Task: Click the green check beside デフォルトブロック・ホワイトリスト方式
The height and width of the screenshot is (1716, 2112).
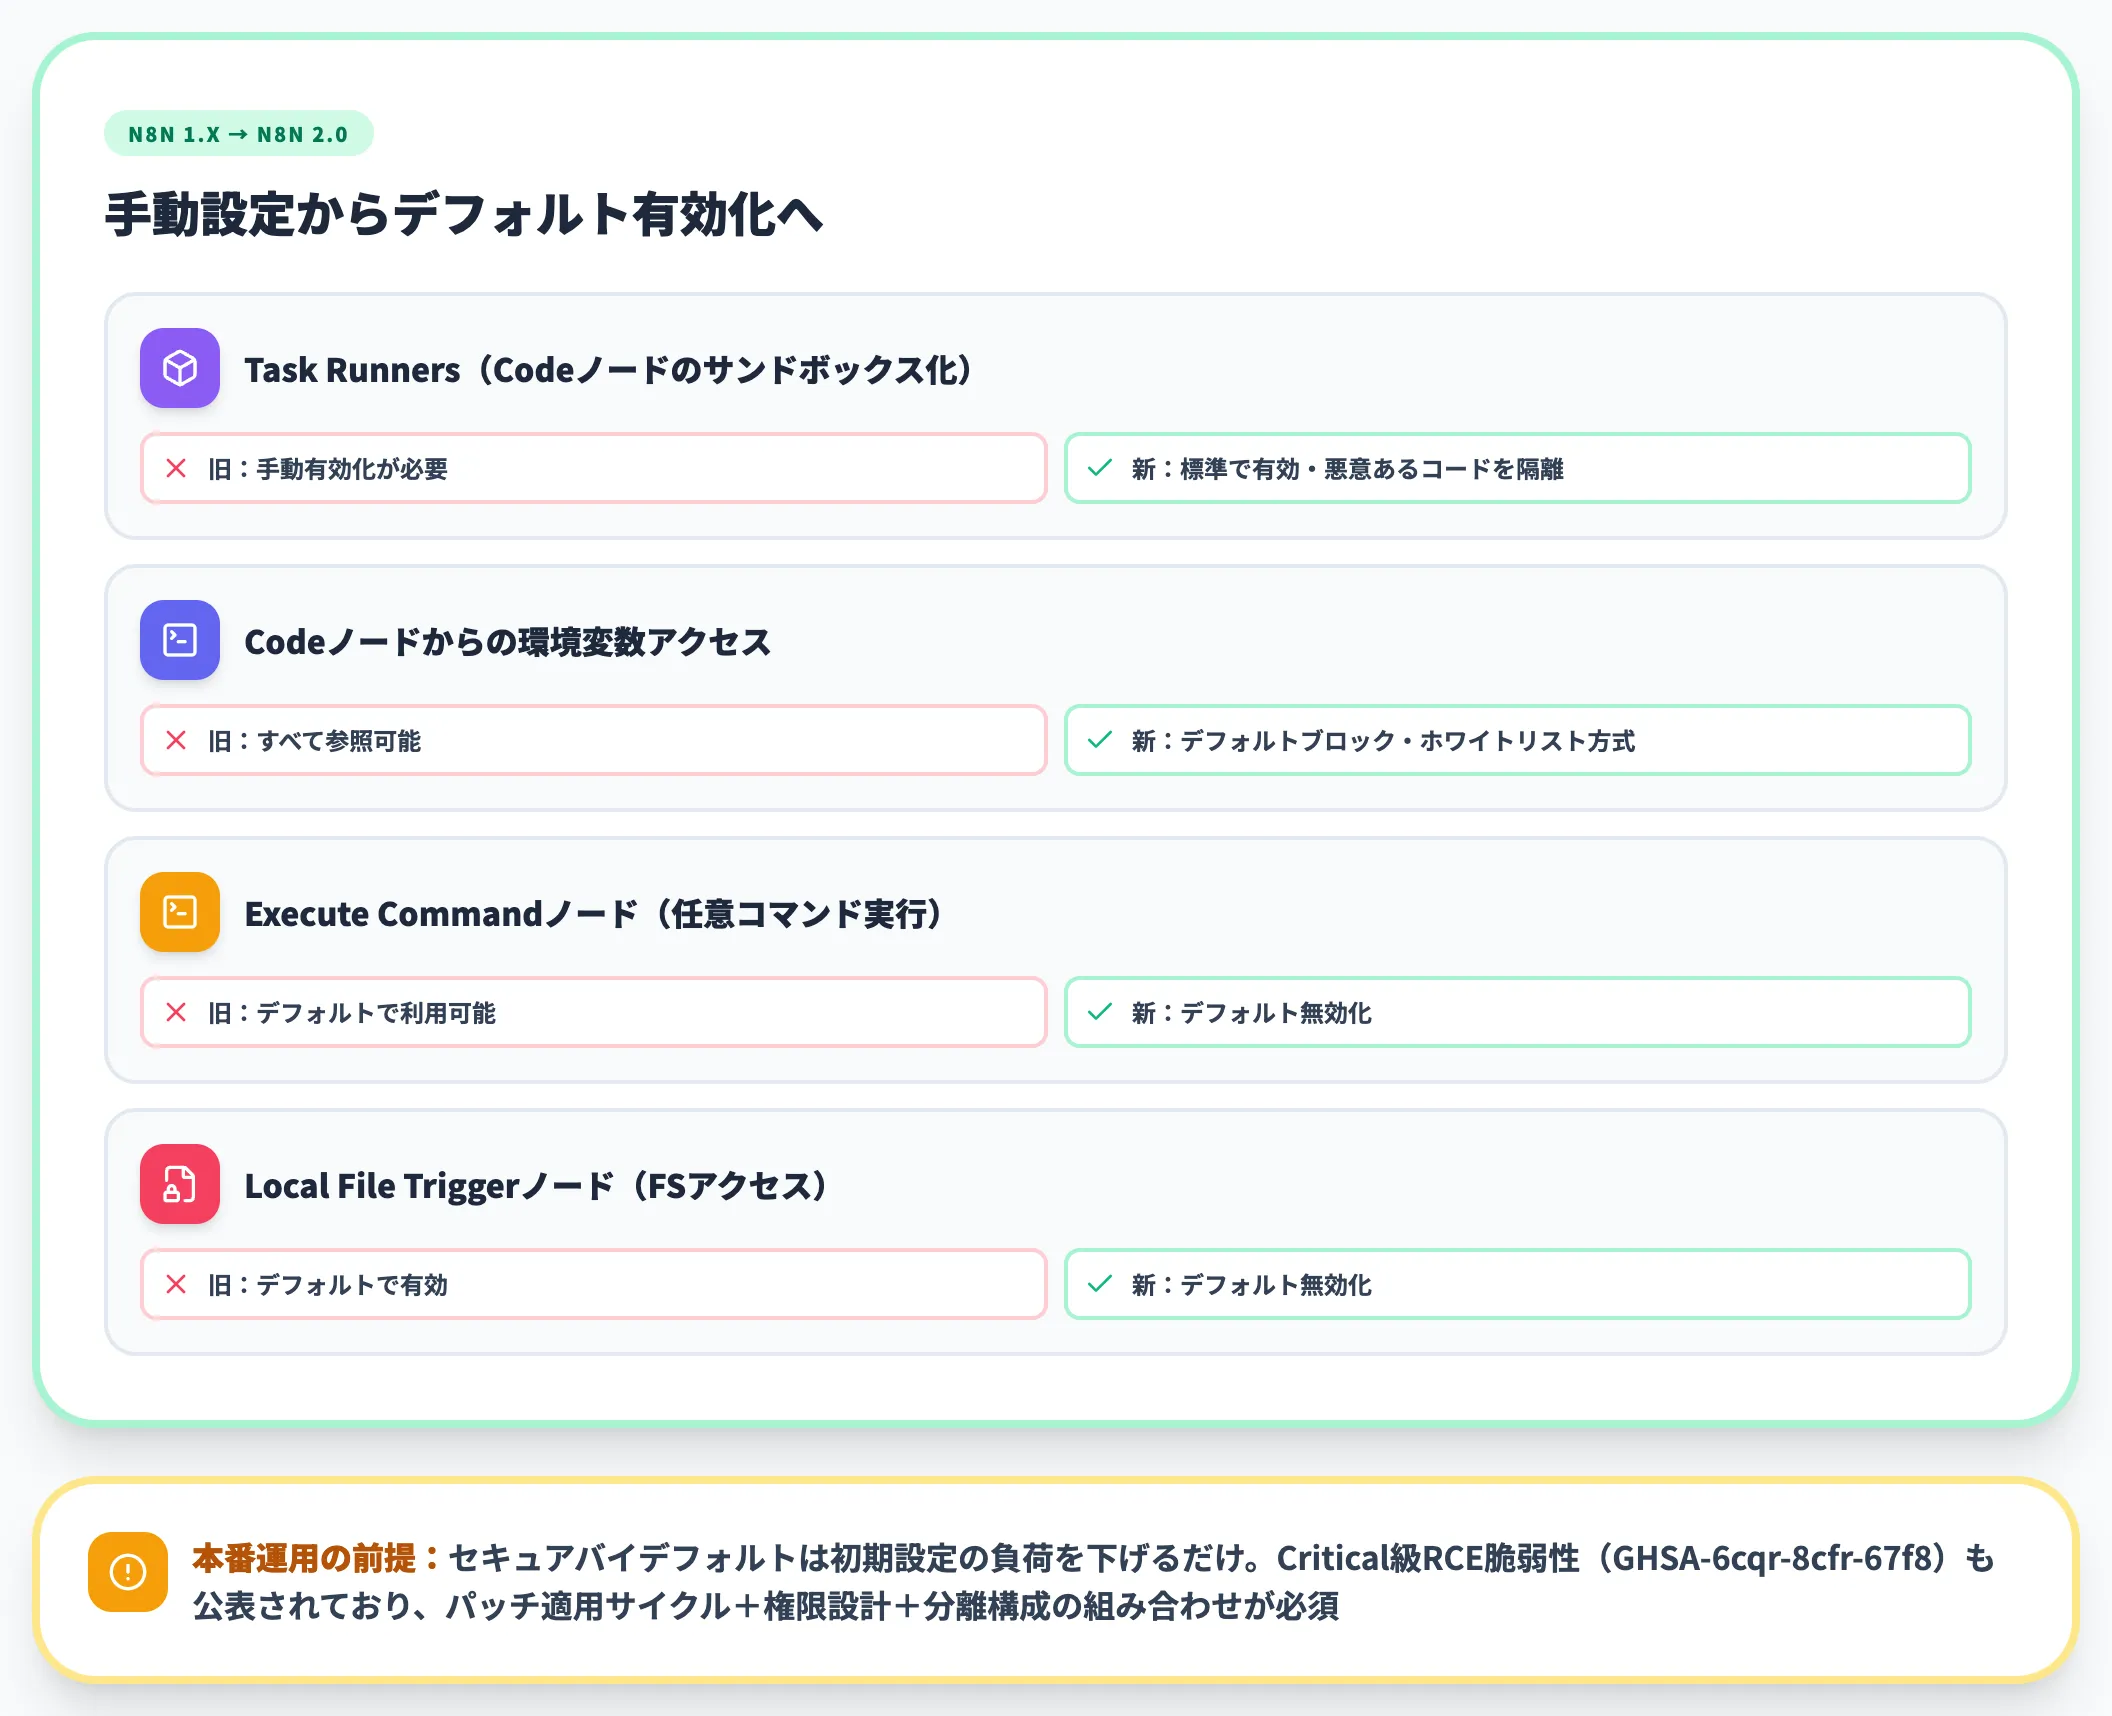Action: click(1100, 740)
